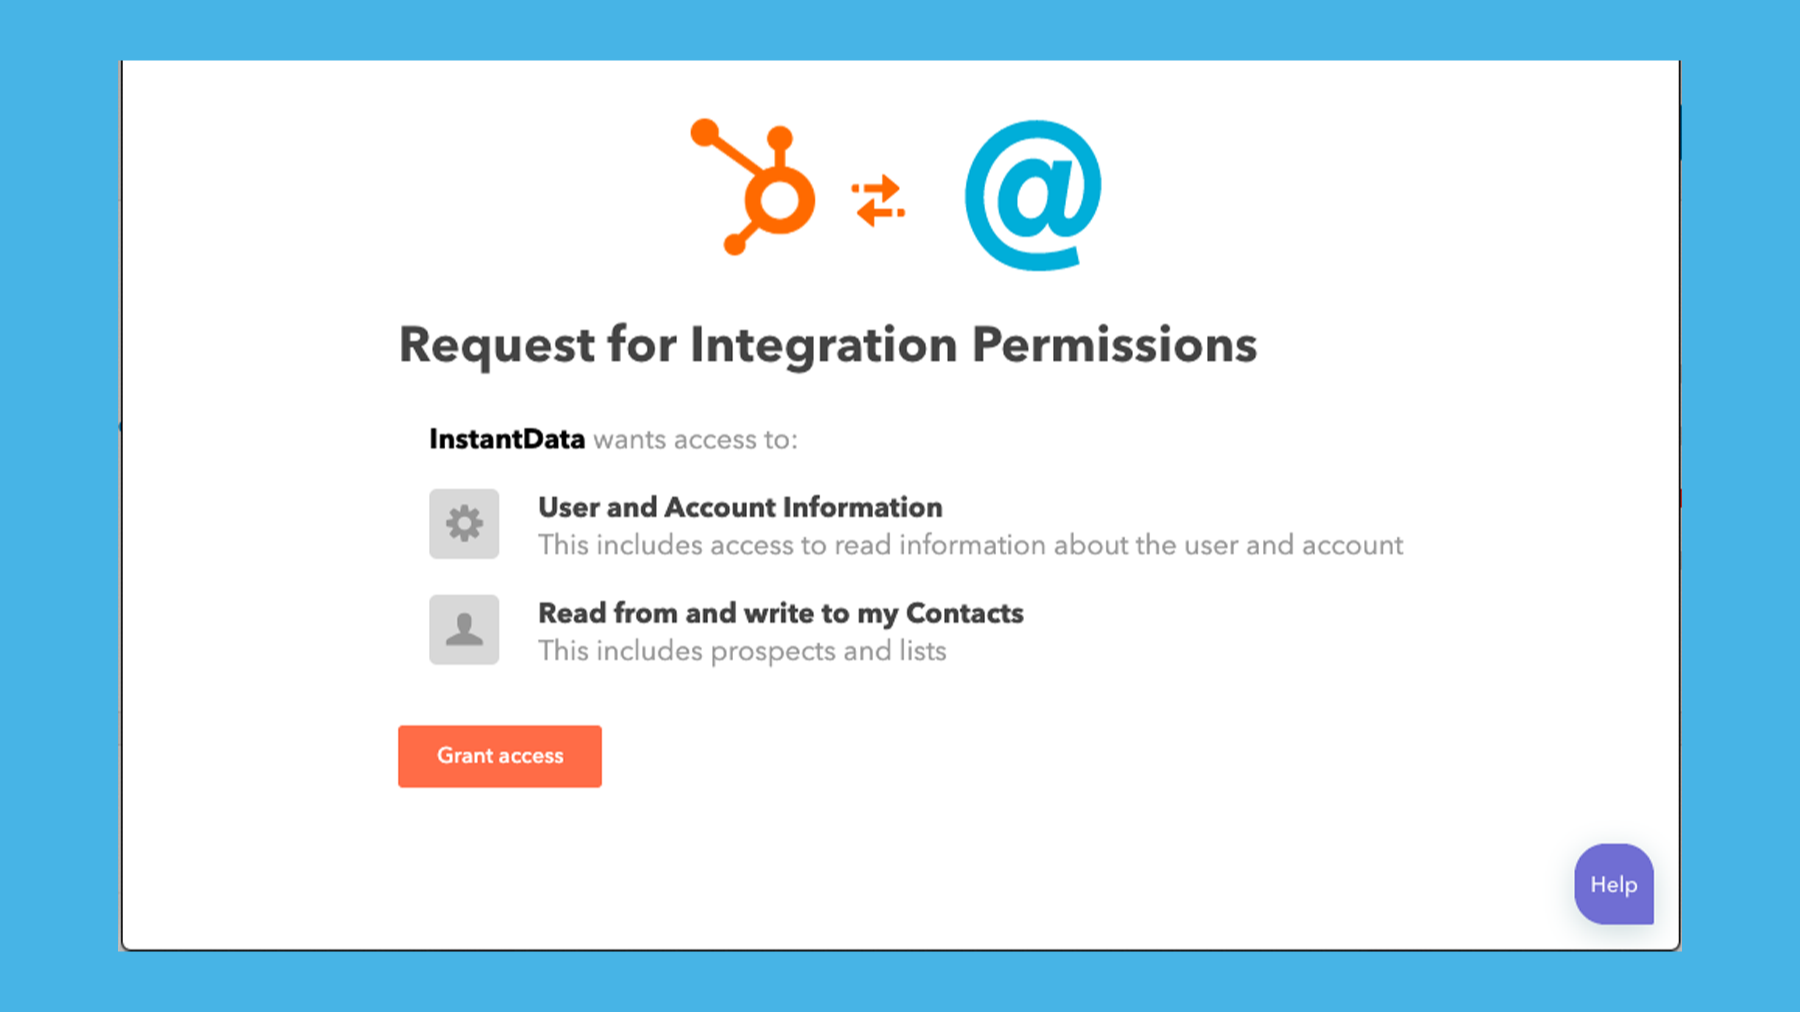Click the Request for Integration Permissions heading
Viewport: 1800px width, 1012px height.
[x=827, y=345]
